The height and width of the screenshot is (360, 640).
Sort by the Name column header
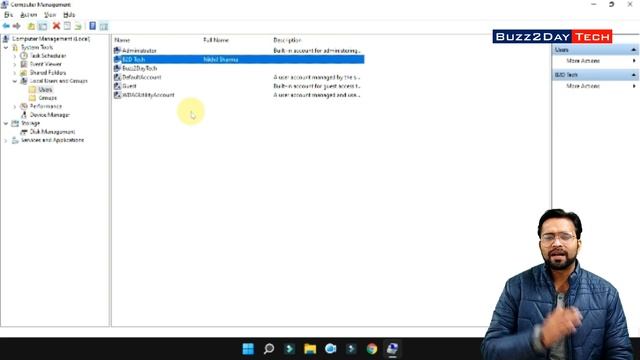(122, 40)
